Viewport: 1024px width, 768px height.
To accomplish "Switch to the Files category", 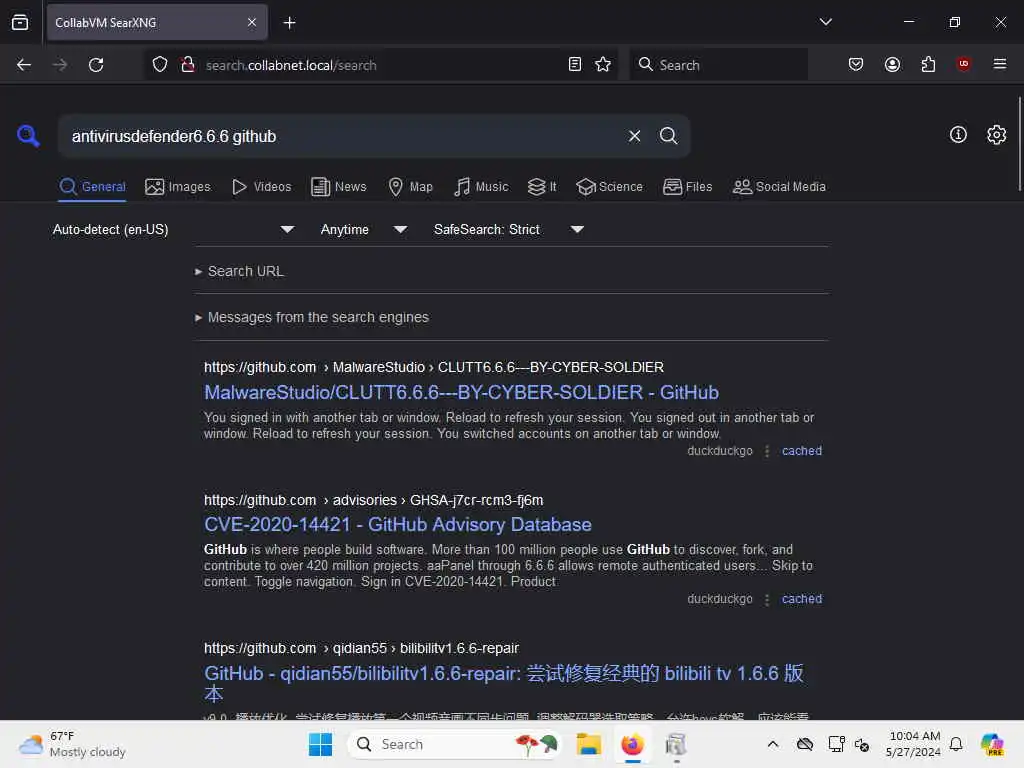I will pos(687,187).
